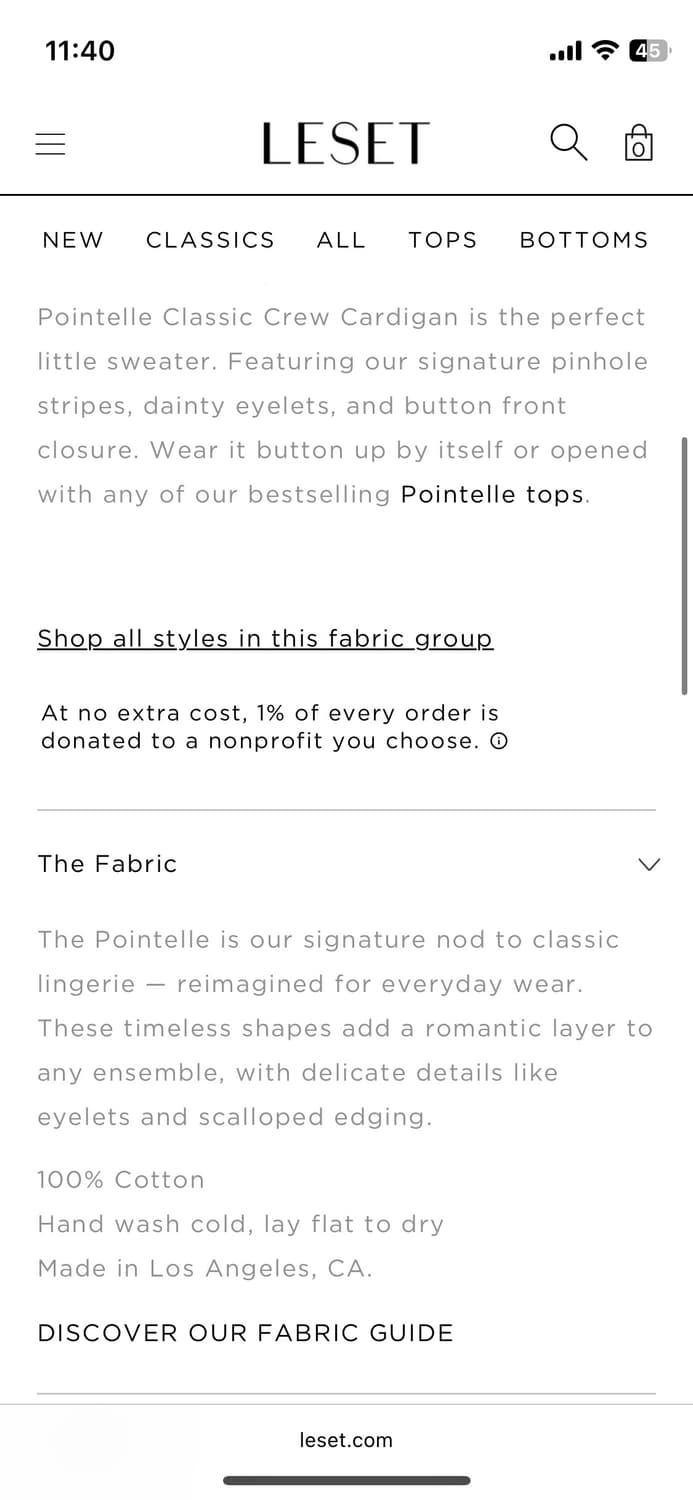Tap the cellular signal bars icon
Viewport: 693px width, 1500px height.
pos(566,51)
